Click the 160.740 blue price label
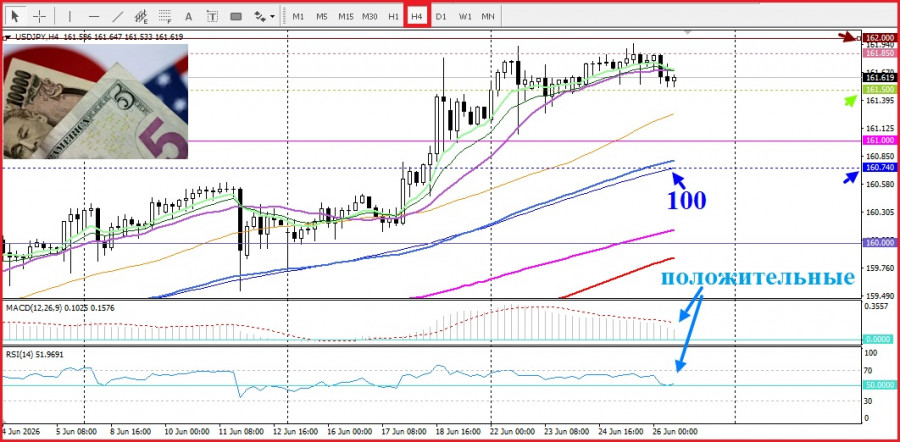This screenshot has width=900, height=442. coord(879,168)
